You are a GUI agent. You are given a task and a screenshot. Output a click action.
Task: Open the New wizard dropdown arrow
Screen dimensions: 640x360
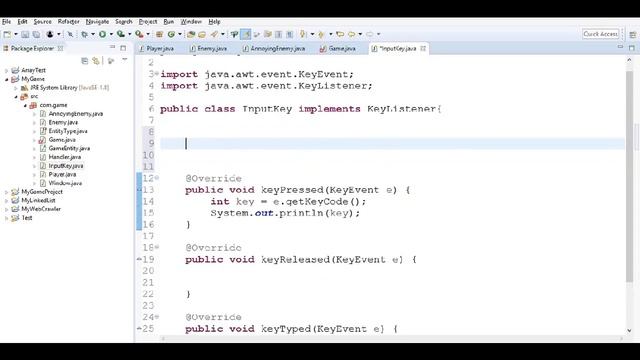tap(16, 34)
